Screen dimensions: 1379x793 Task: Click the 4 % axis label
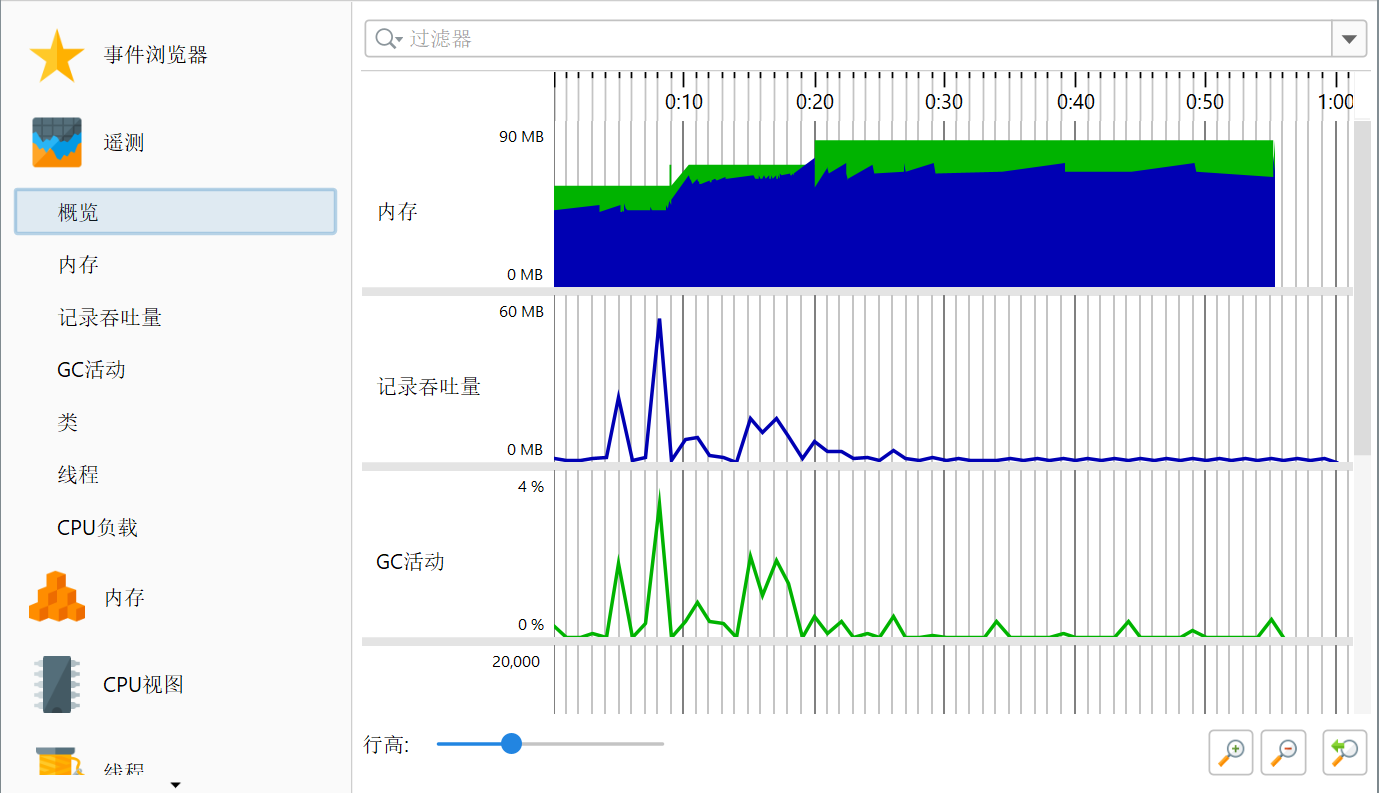coord(530,487)
